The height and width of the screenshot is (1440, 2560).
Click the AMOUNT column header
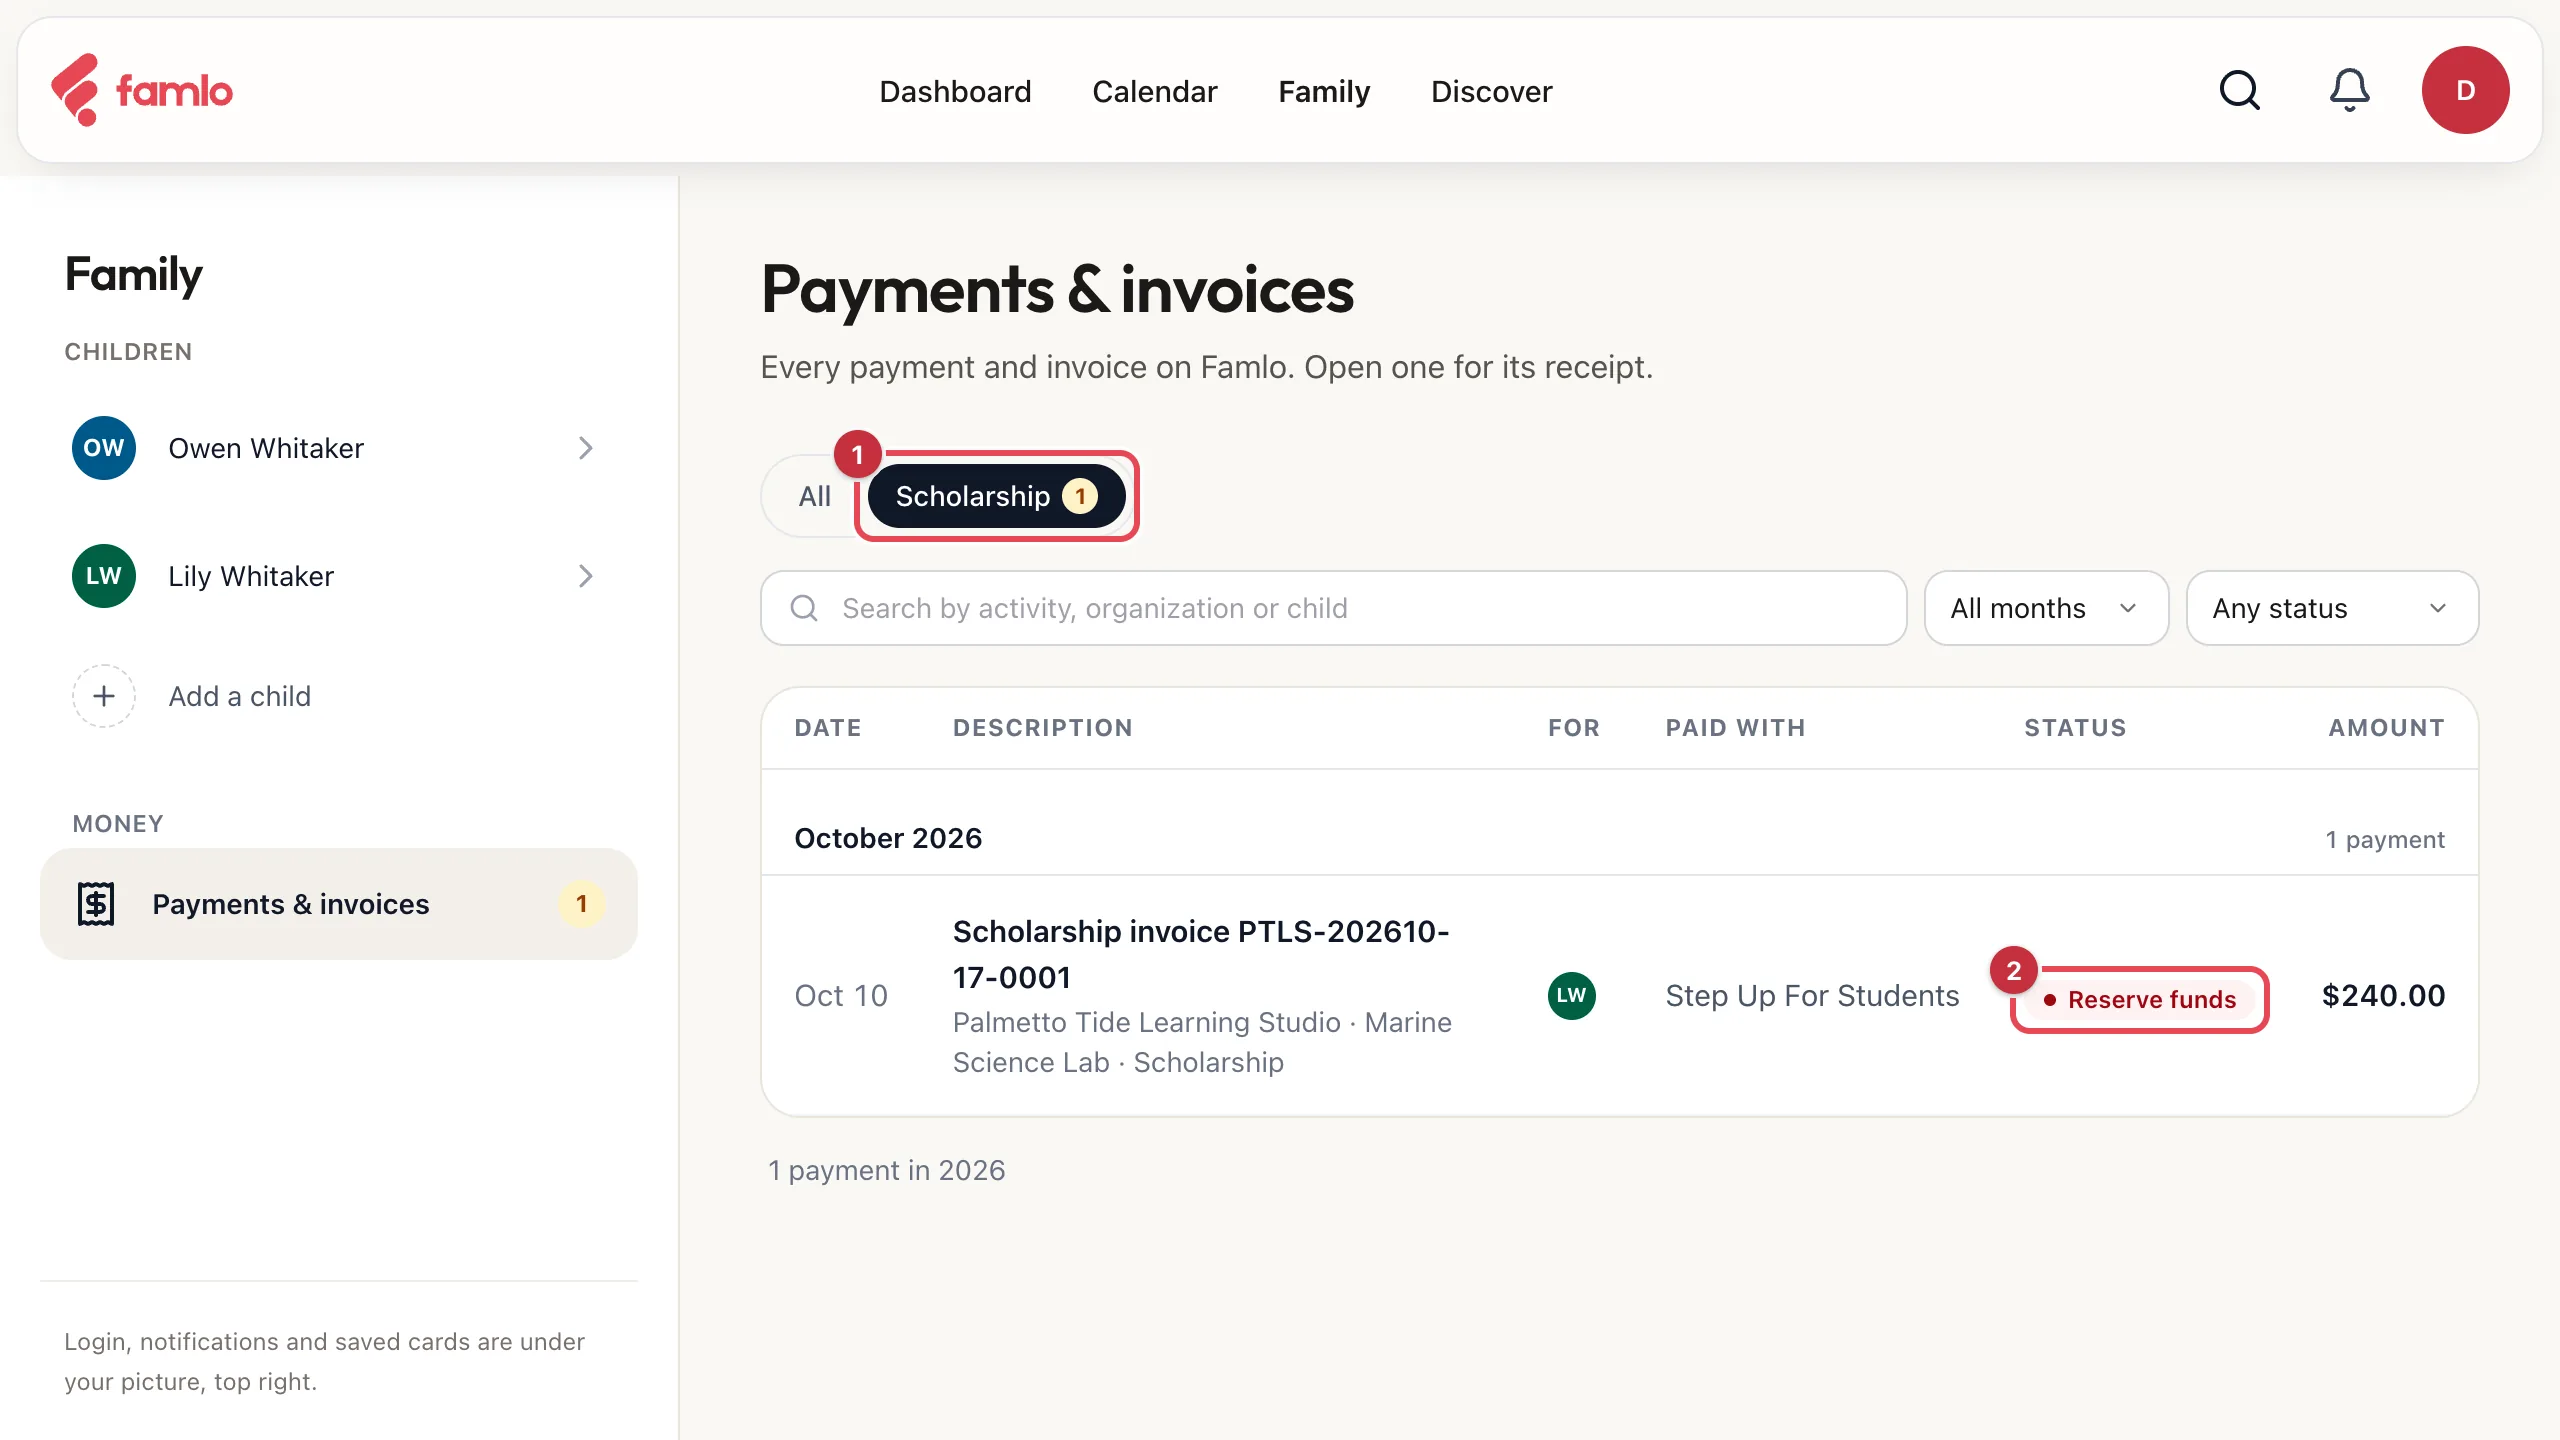[x=2386, y=728]
